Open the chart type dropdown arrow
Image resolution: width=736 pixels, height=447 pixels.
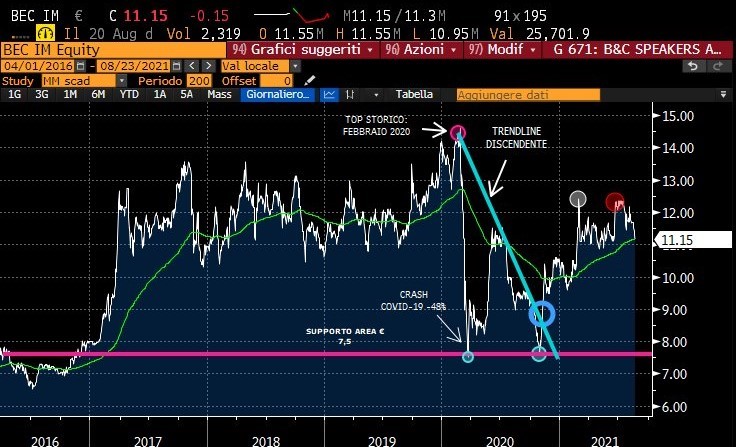pos(376,94)
